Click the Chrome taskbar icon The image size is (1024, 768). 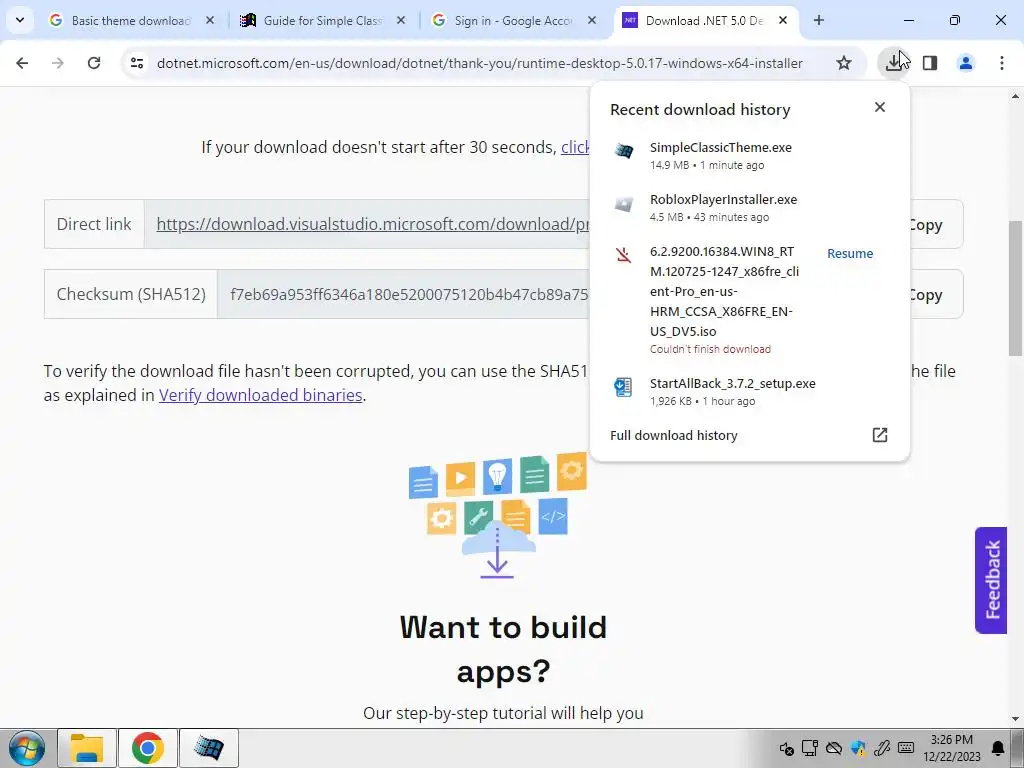[x=148, y=748]
